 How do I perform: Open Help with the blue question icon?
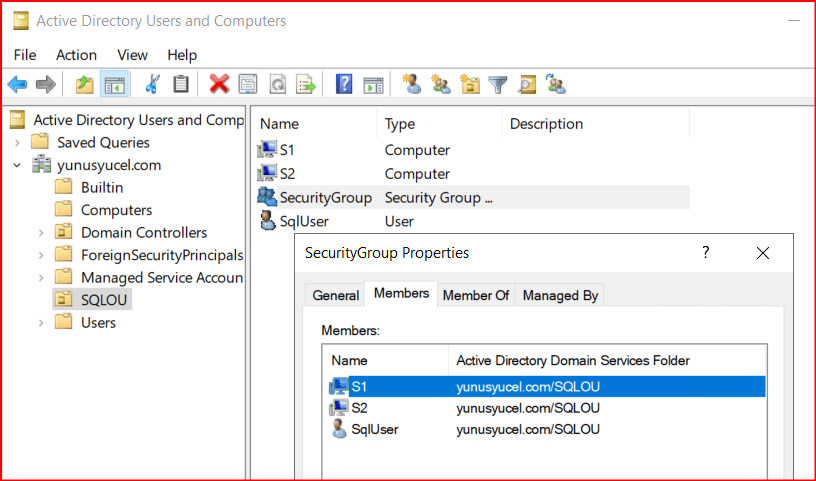(344, 85)
